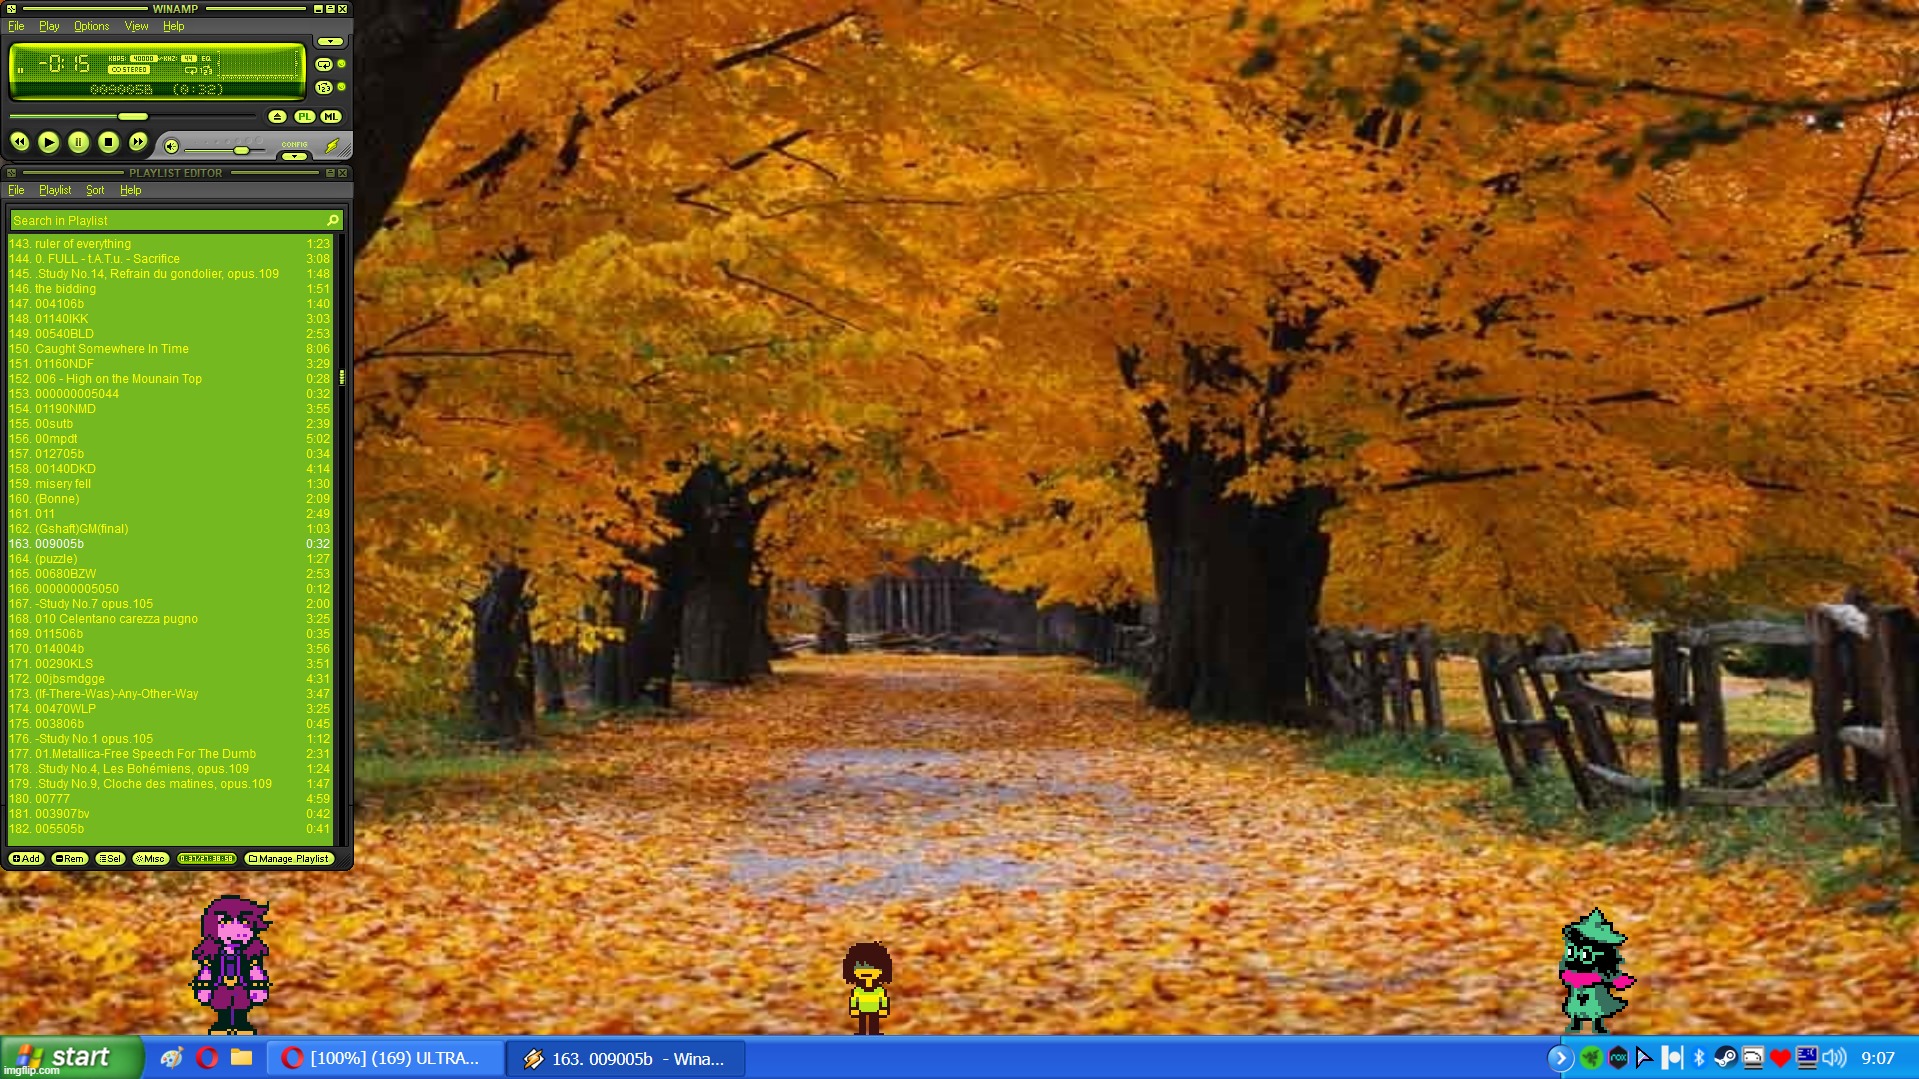This screenshot has height=1079, width=1919.
Task: Click the Winamp lightning bolt logo
Action: point(333,146)
